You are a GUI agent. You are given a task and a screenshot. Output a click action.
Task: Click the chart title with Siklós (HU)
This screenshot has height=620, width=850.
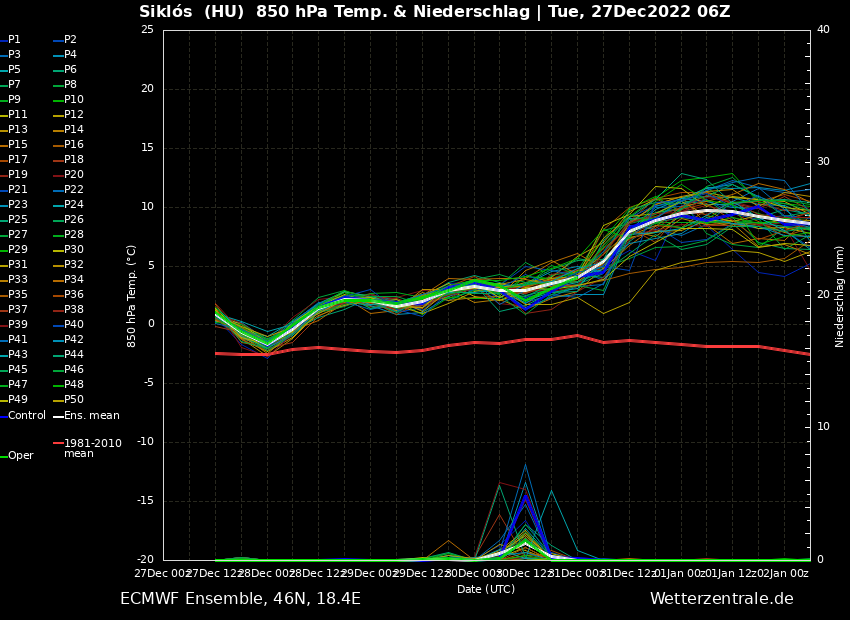tap(434, 12)
